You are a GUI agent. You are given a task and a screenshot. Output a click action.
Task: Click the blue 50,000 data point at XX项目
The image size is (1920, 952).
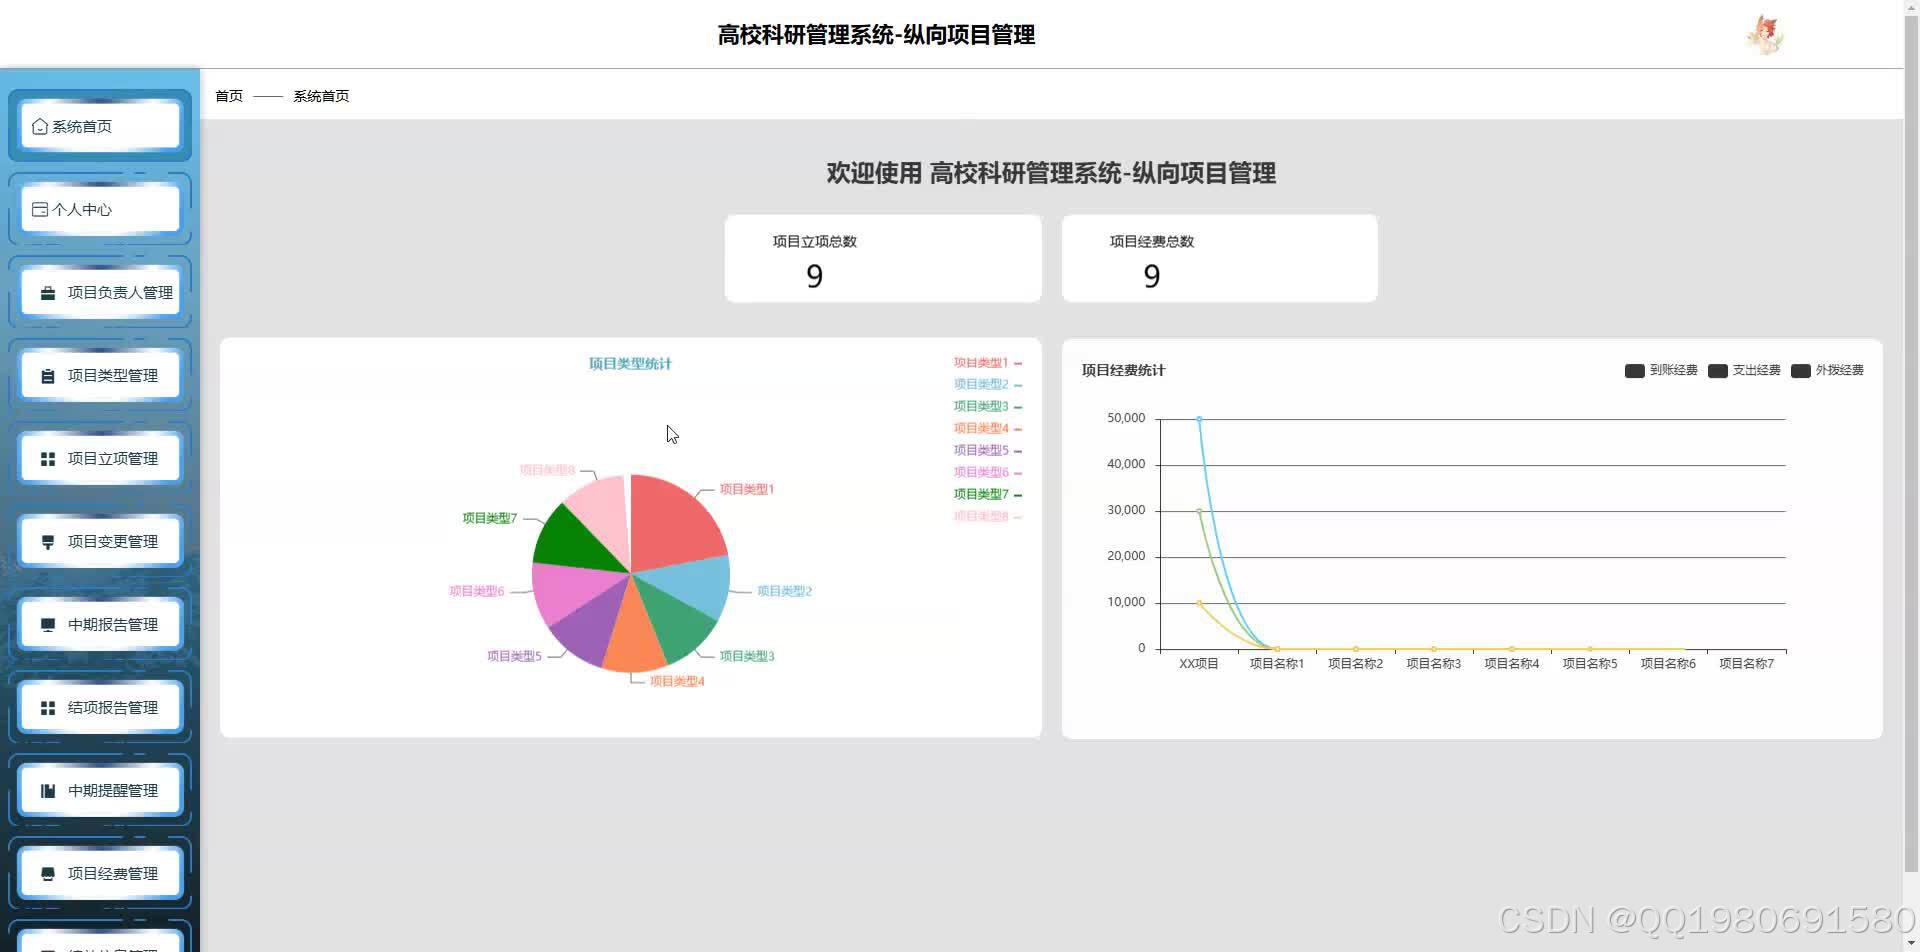[x=1199, y=419]
